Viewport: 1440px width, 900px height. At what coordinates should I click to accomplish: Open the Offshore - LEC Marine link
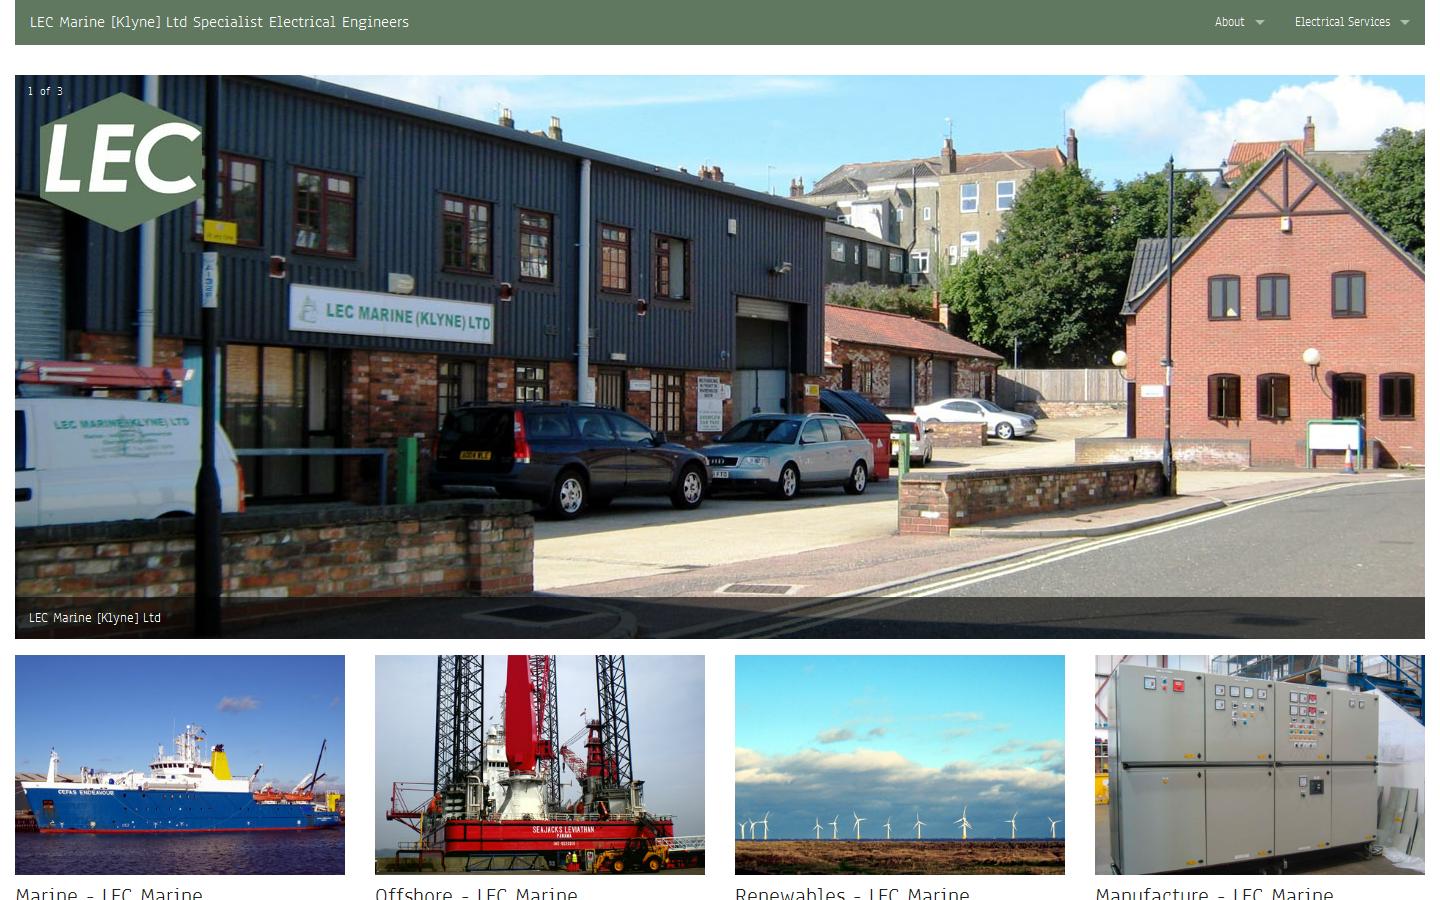click(476, 893)
